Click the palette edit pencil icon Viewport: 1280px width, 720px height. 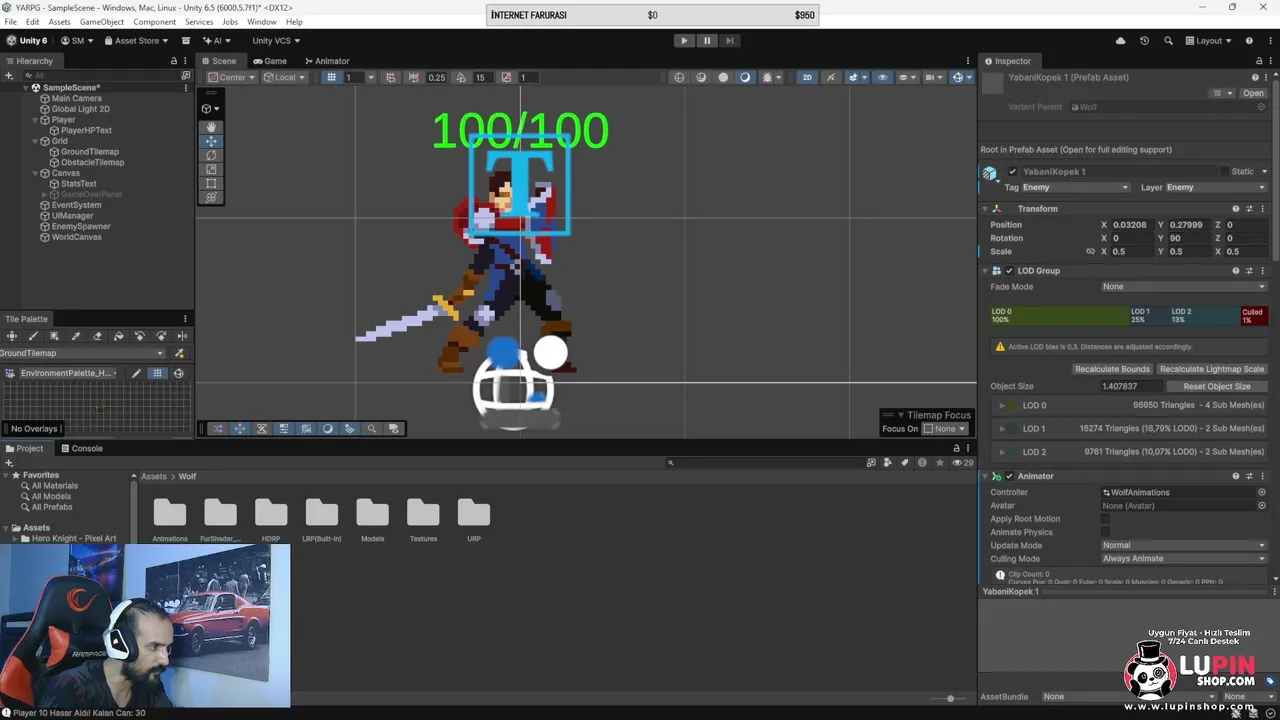point(136,373)
